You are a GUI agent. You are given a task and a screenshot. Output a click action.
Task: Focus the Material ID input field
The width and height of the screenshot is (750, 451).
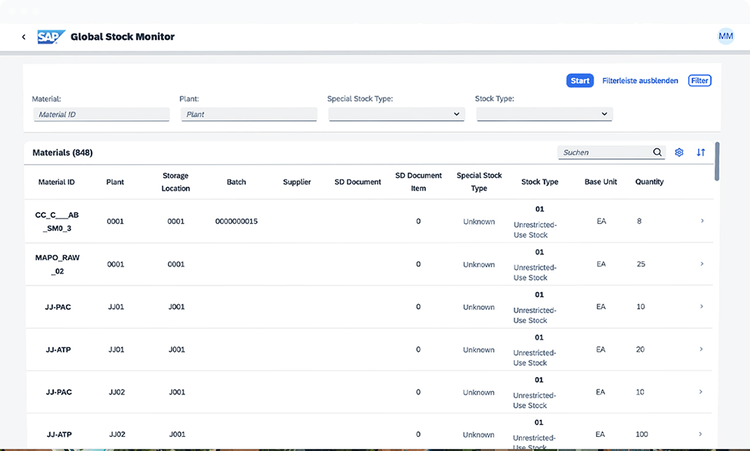101,114
